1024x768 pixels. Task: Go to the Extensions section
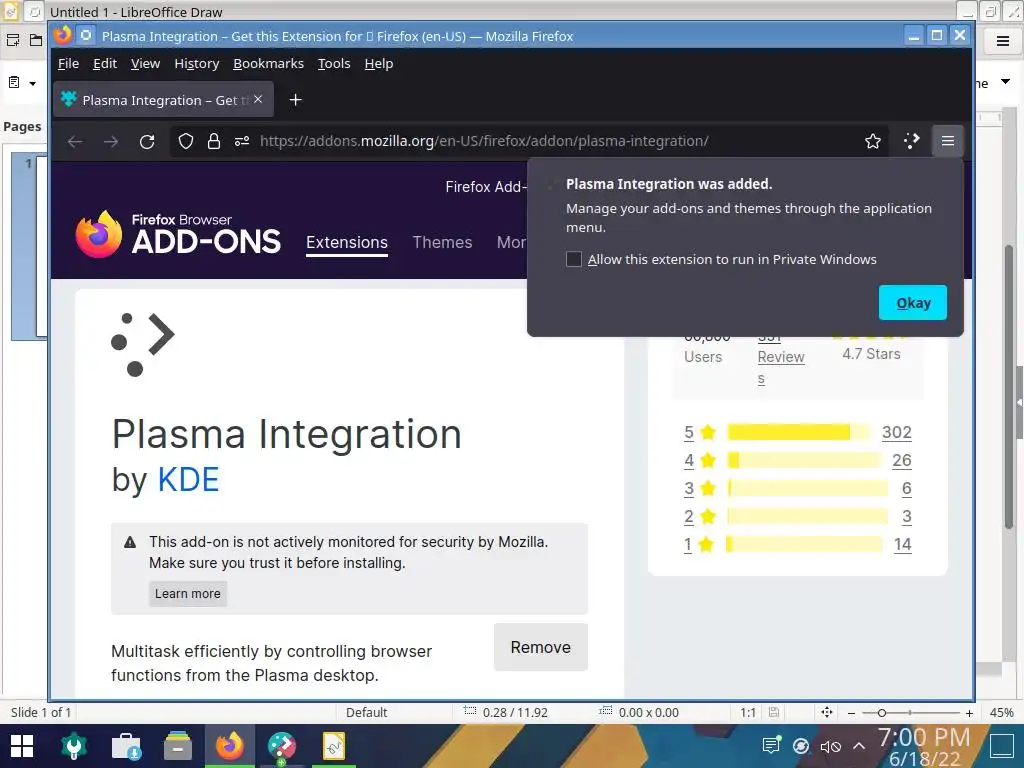(x=347, y=242)
